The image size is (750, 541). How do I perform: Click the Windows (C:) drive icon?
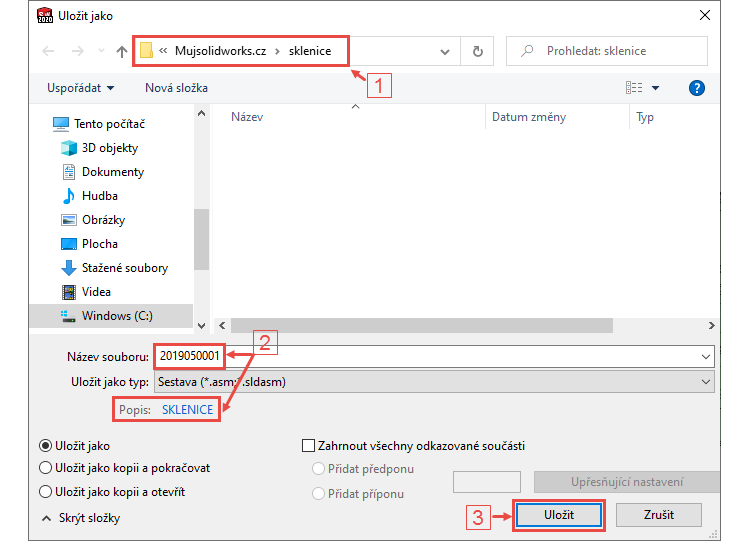(68, 316)
